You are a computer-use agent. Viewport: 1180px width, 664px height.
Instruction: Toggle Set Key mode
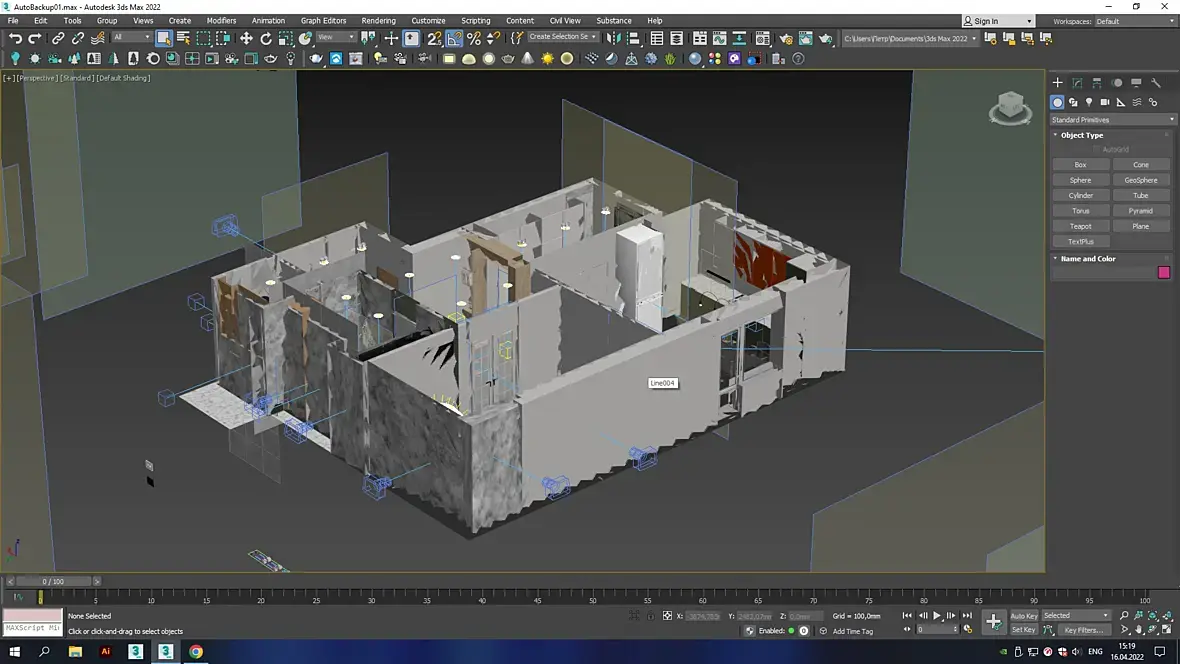1023,630
